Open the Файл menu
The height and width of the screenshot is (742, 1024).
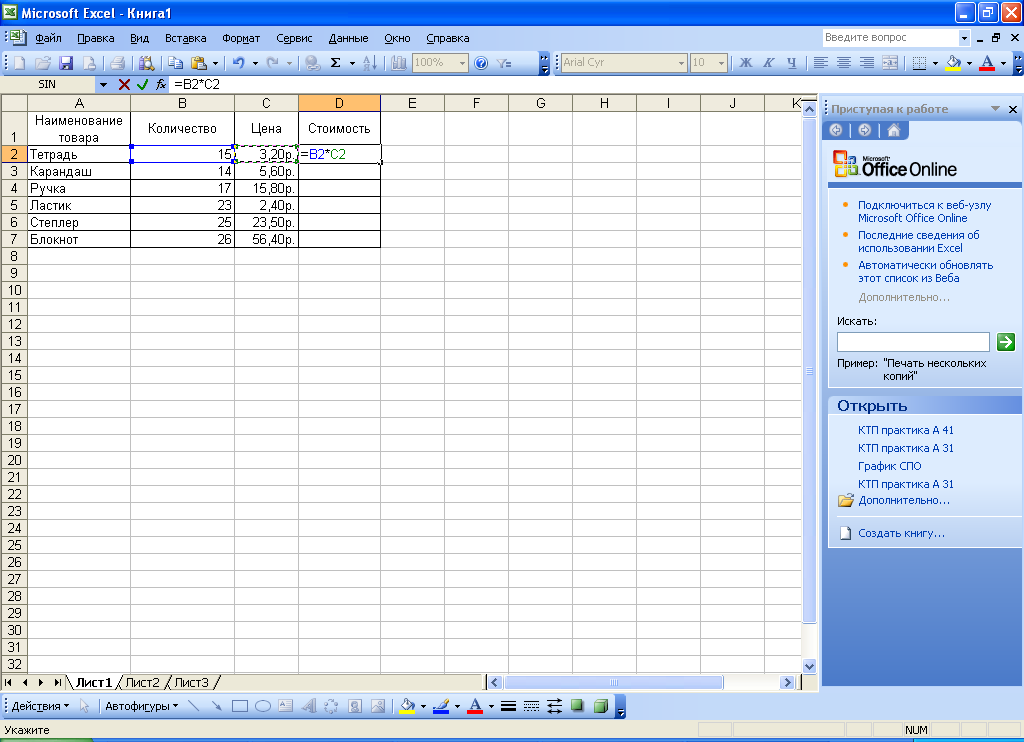pos(48,38)
